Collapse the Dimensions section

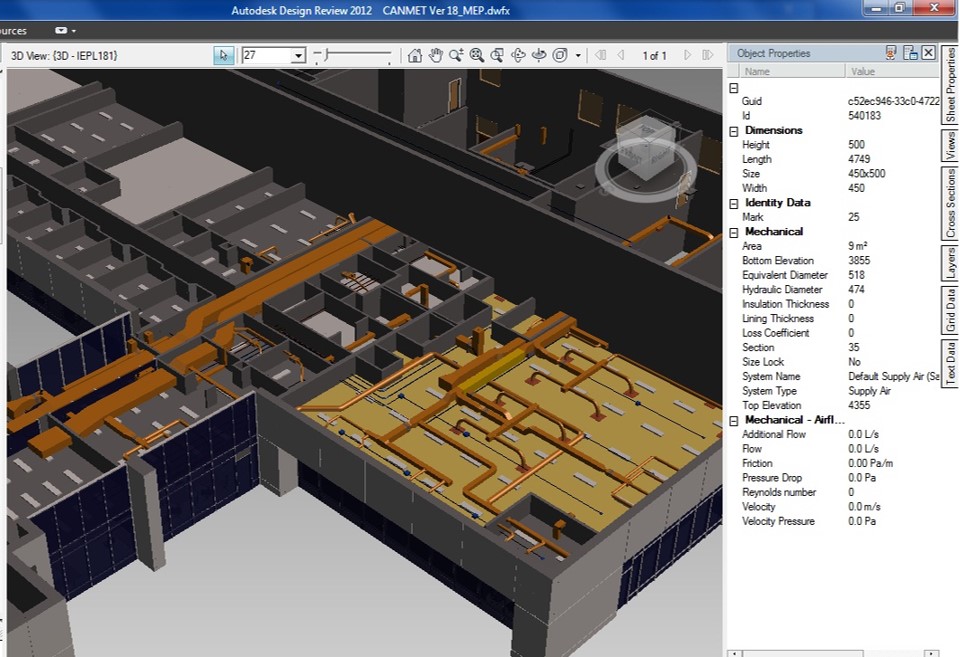(733, 130)
